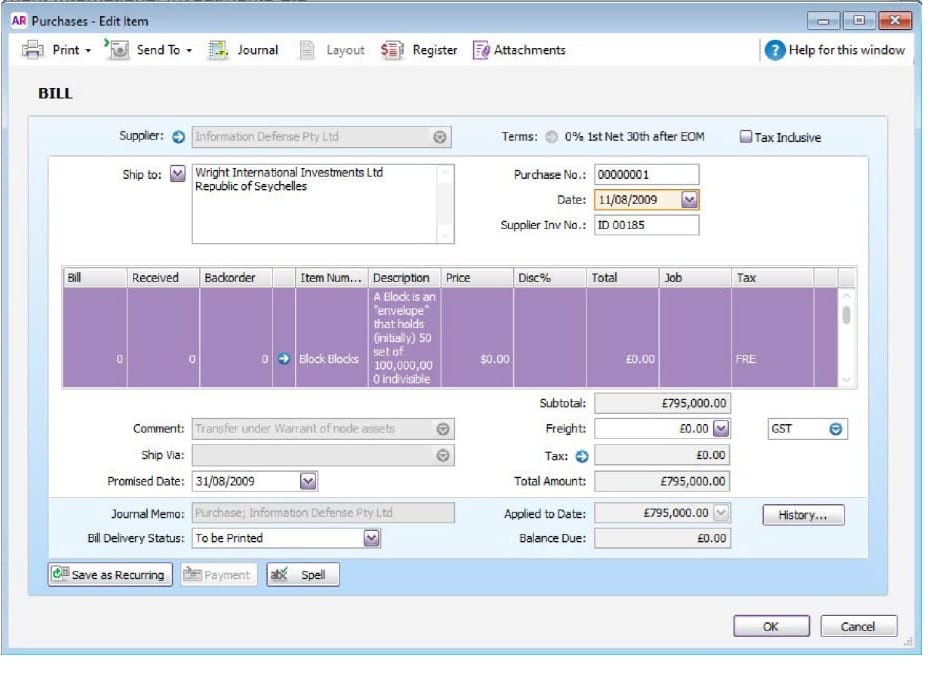This screenshot has width=935, height=673.
Task: Open the Date picker dropdown
Action: (689, 200)
